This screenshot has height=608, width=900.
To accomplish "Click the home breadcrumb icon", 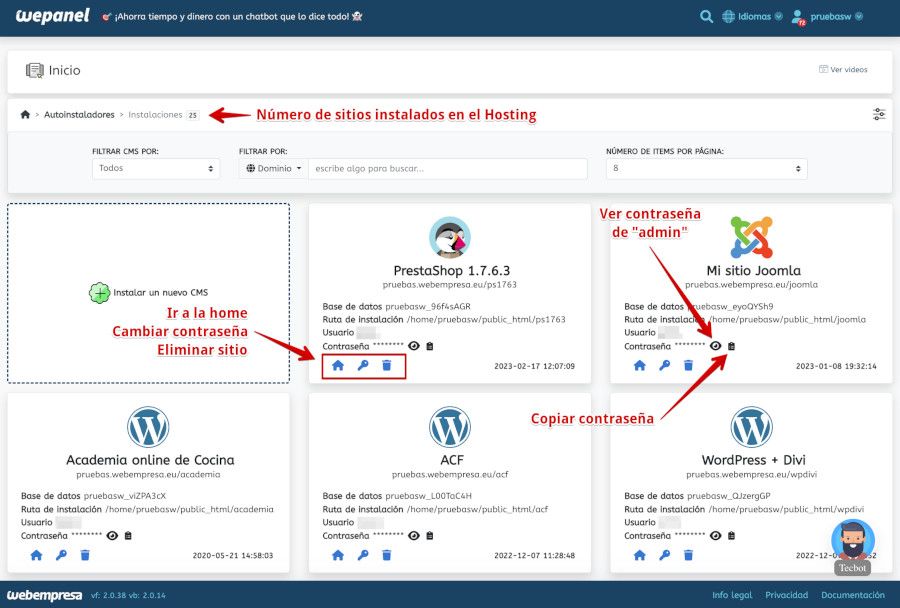I will (x=25, y=114).
